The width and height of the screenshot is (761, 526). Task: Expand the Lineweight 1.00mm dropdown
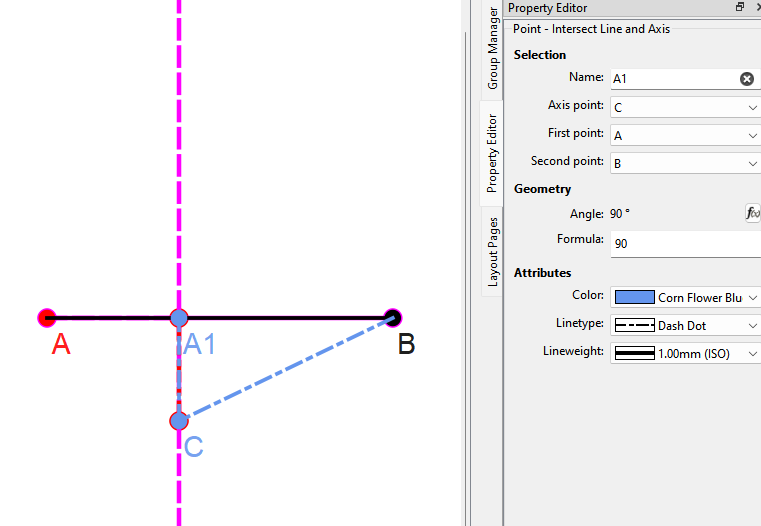click(685, 354)
